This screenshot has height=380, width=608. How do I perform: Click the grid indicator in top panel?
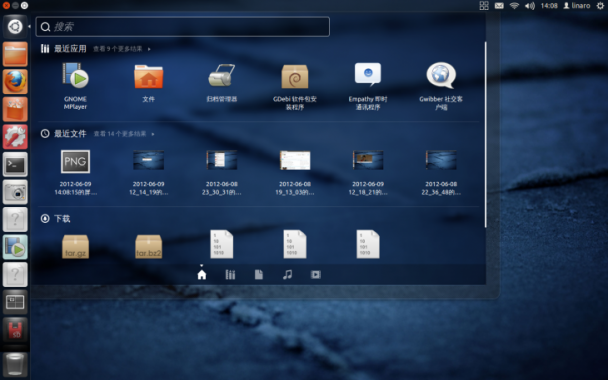pos(484,5)
